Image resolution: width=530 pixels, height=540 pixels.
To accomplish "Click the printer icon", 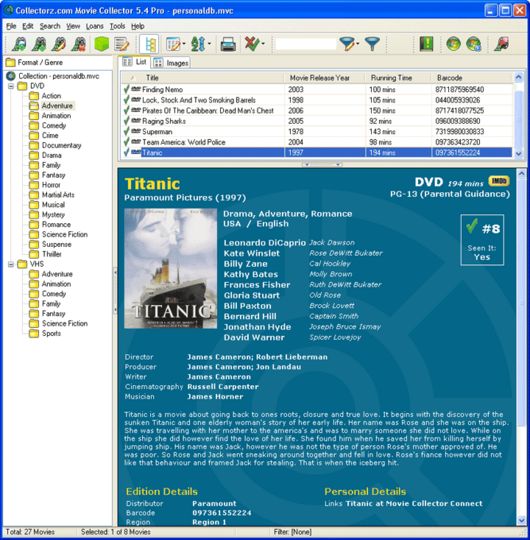I will [228, 44].
